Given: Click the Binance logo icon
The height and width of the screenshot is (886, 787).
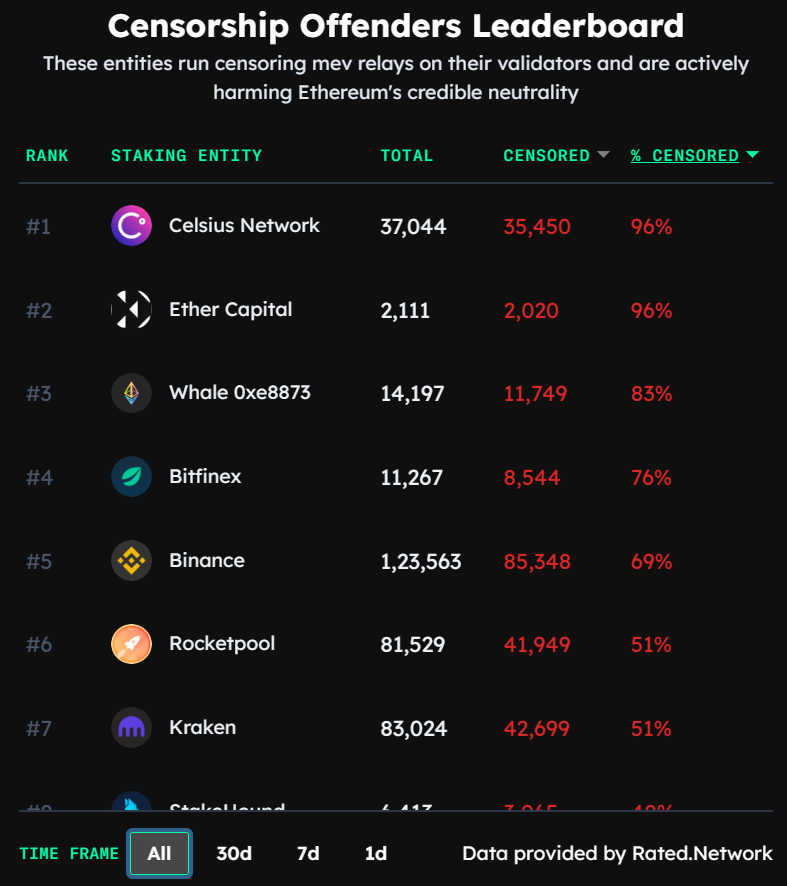Looking at the screenshot, I should 131,561.
